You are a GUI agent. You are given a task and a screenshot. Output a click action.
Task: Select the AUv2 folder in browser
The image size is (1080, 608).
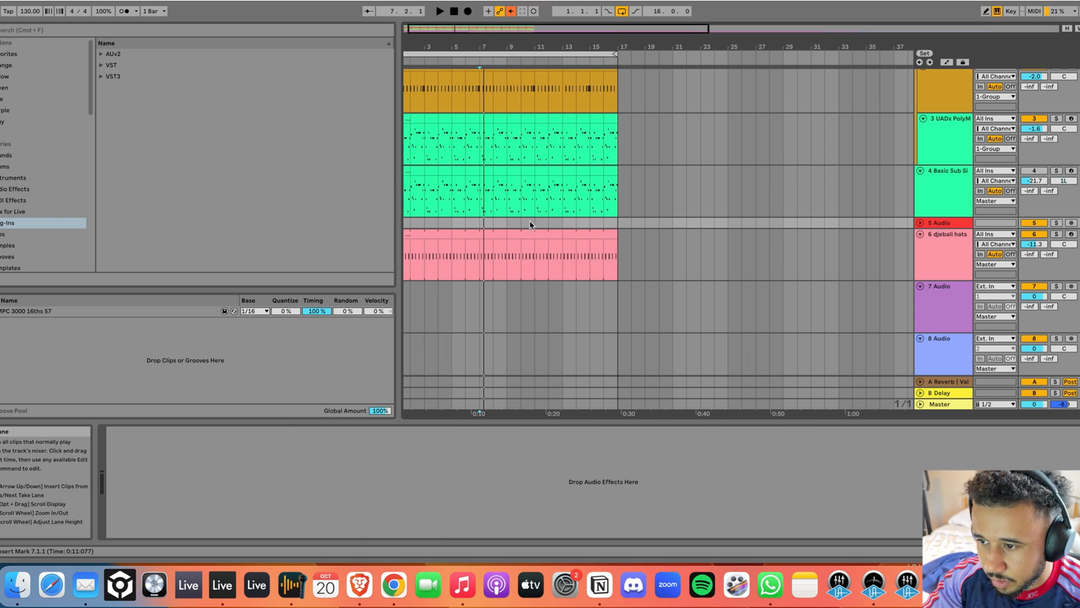click(113, 54)
